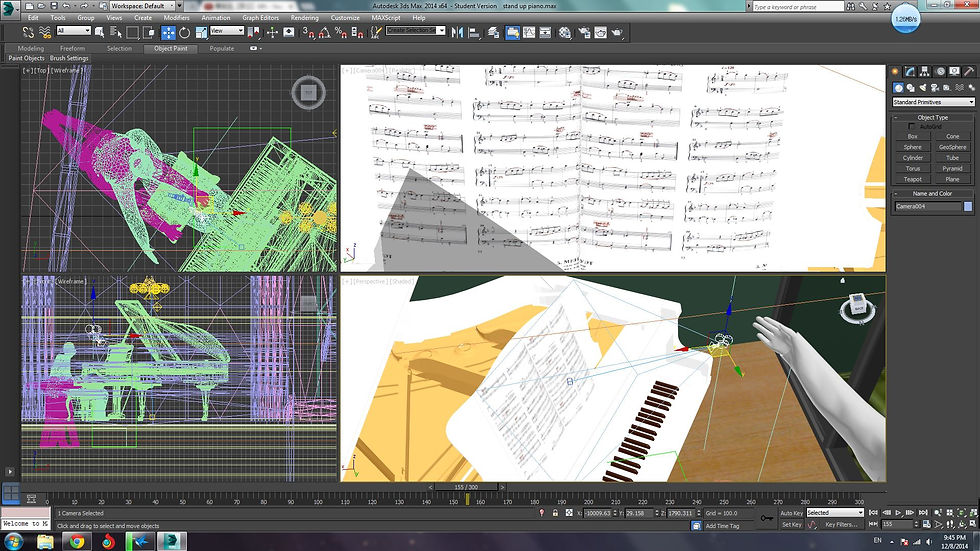This screenshot has height=551, width=980.
Task: Open the Create Selection Set dropdown
Action: [415, 31]
